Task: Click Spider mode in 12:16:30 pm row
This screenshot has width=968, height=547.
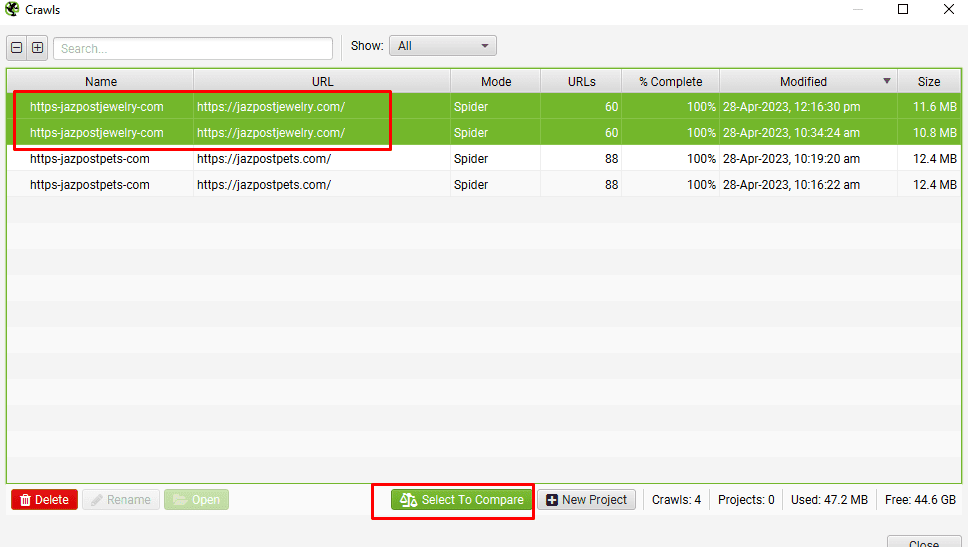Action: point(470,106)
